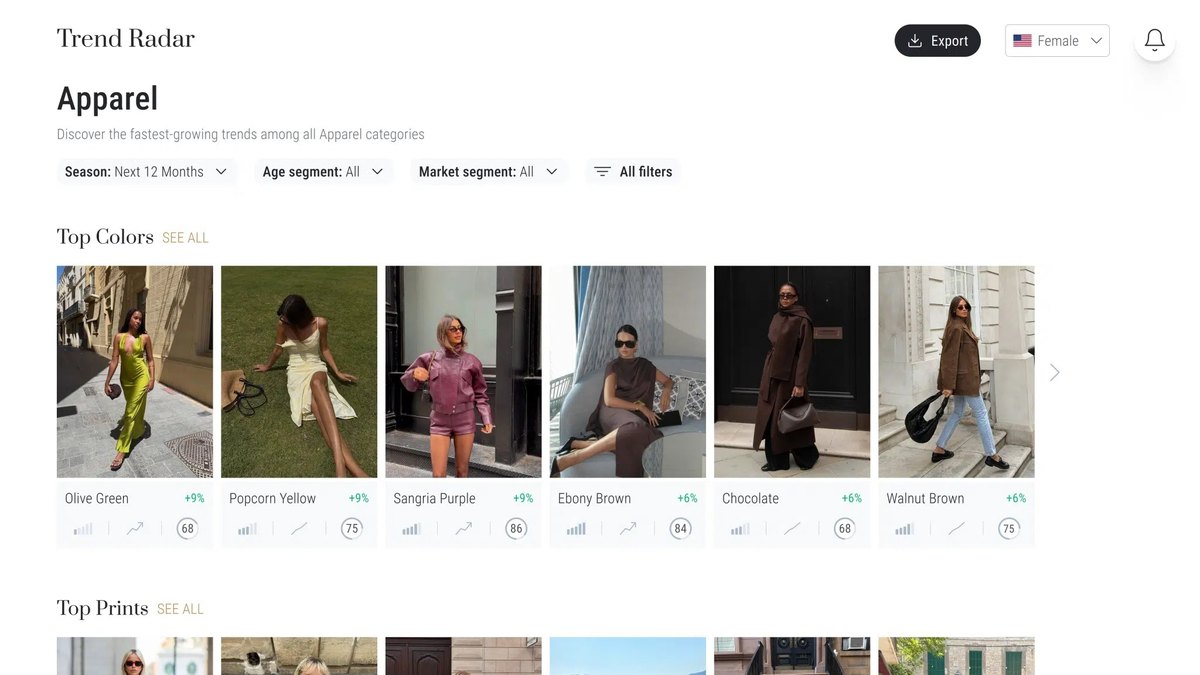Click the score circle 68 under Olive Green
Image resolution: width=1200 pixels, height=675 pixels.
pos(187,529)
